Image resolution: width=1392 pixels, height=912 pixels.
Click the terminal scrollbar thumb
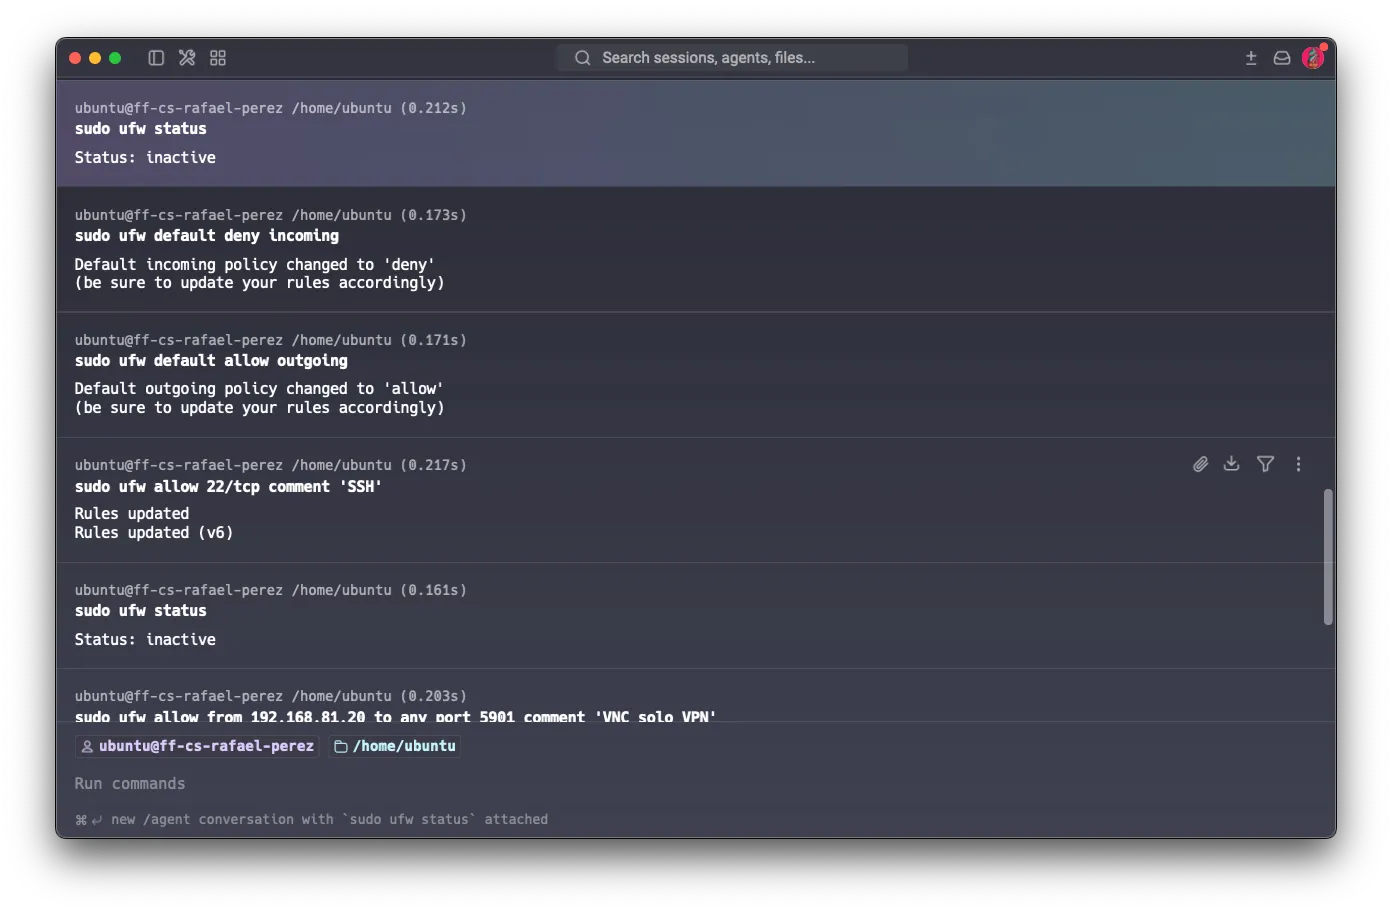[1328, 557]
